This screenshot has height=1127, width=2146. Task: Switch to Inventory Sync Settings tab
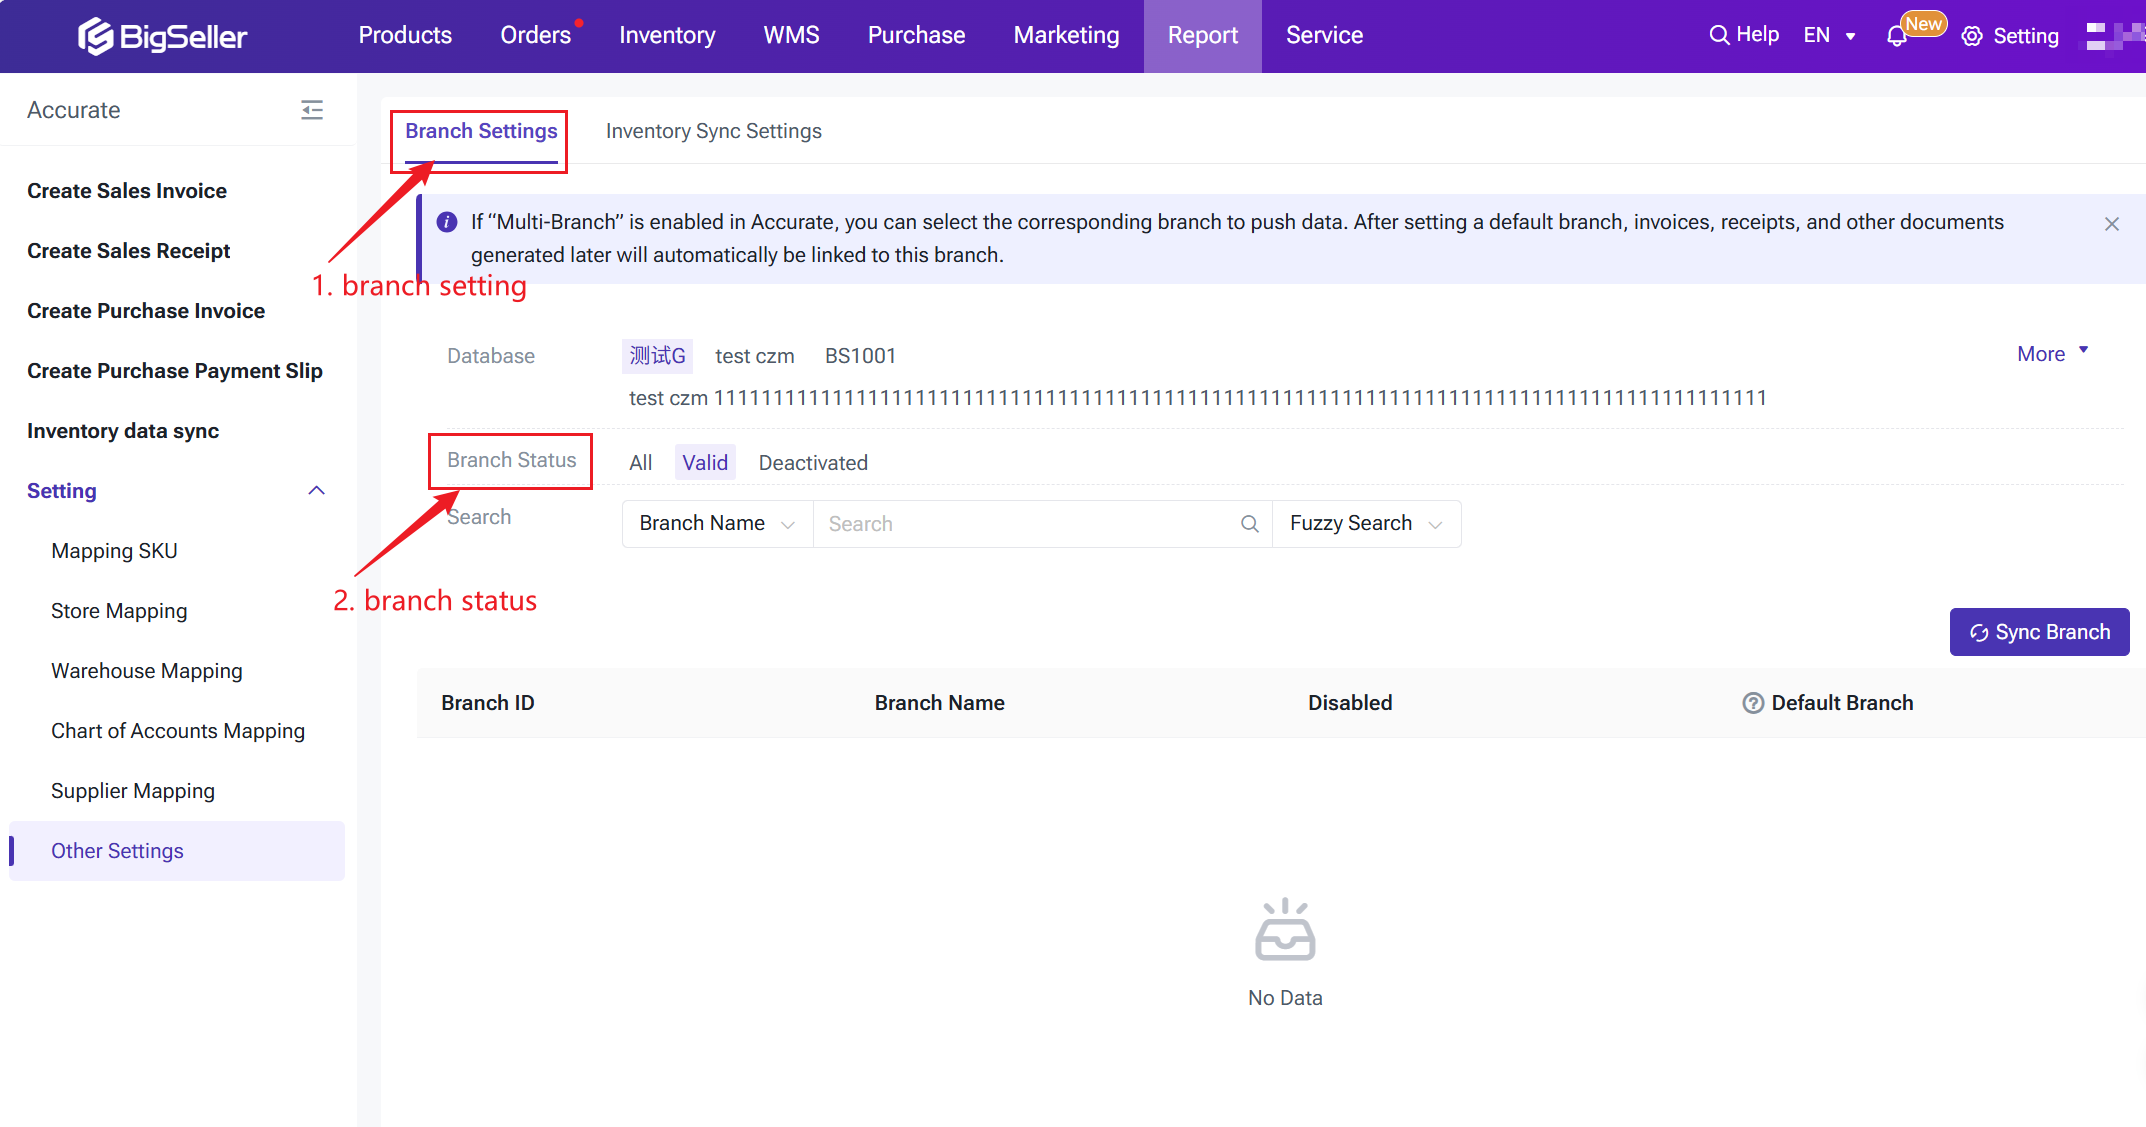click(713, 131)
